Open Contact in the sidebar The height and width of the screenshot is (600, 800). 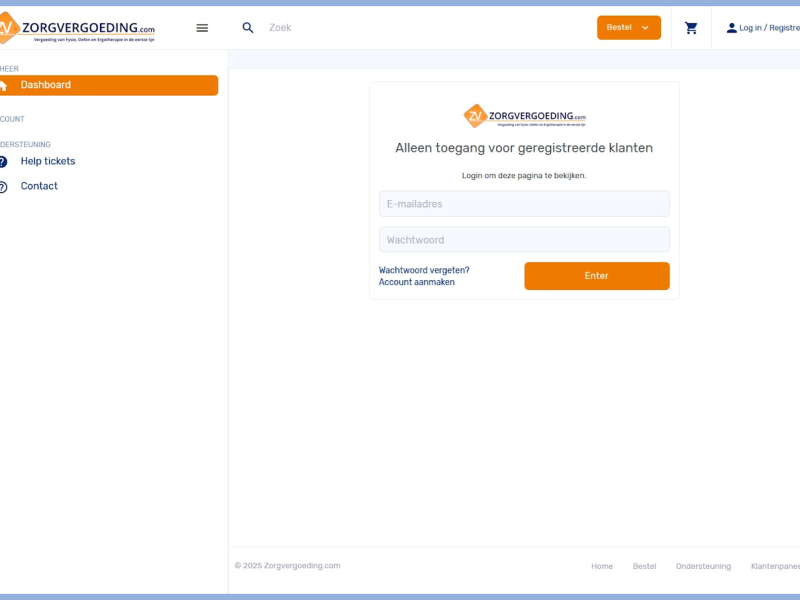[x=39, y=186]
